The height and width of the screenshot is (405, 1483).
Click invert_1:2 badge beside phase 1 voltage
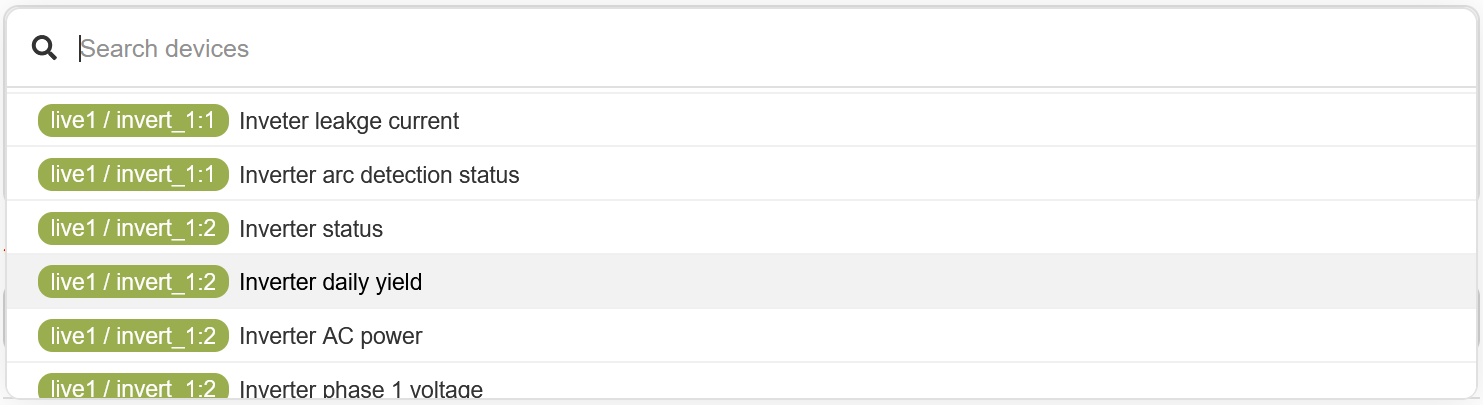point(133,388)
